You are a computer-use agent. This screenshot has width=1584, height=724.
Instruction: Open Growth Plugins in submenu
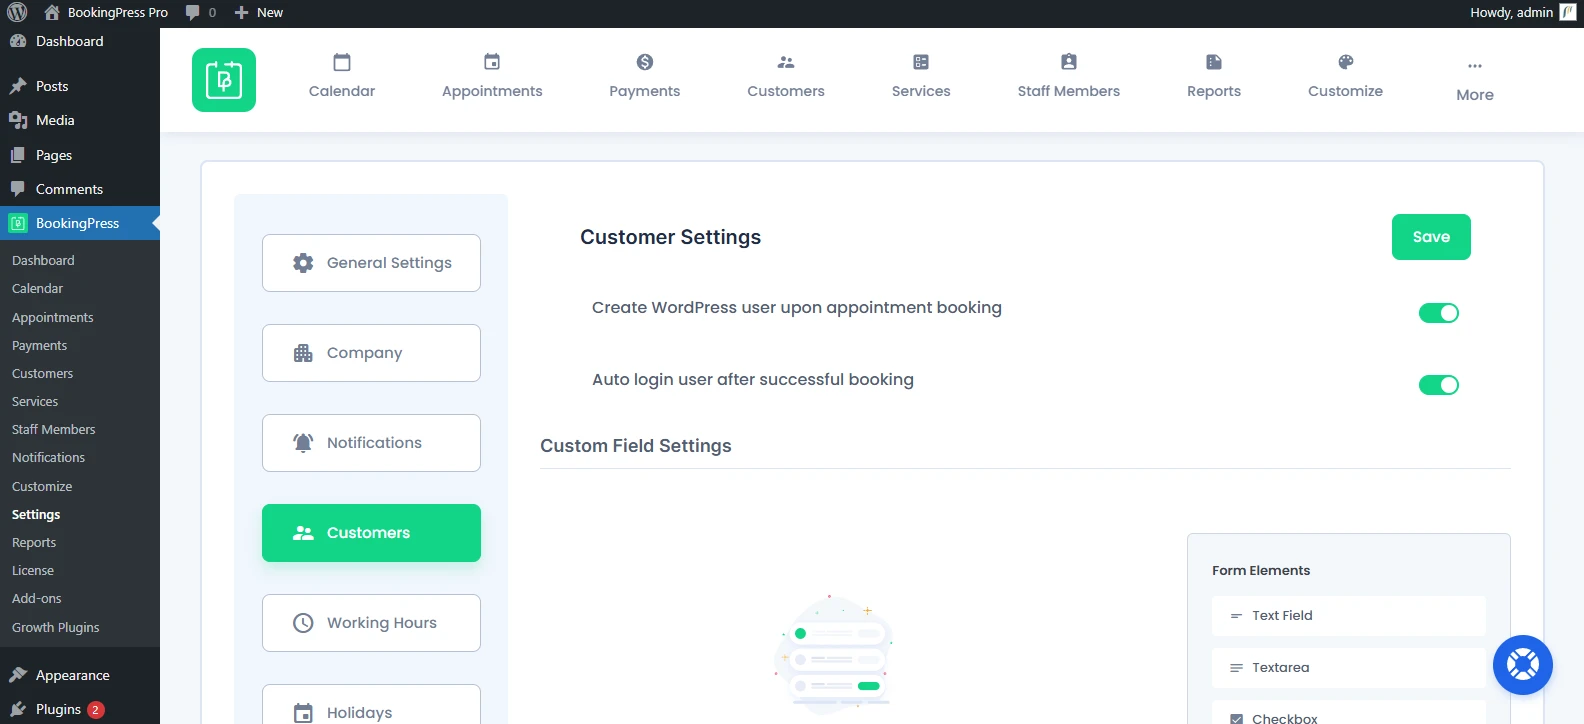(x=56, y=627)
